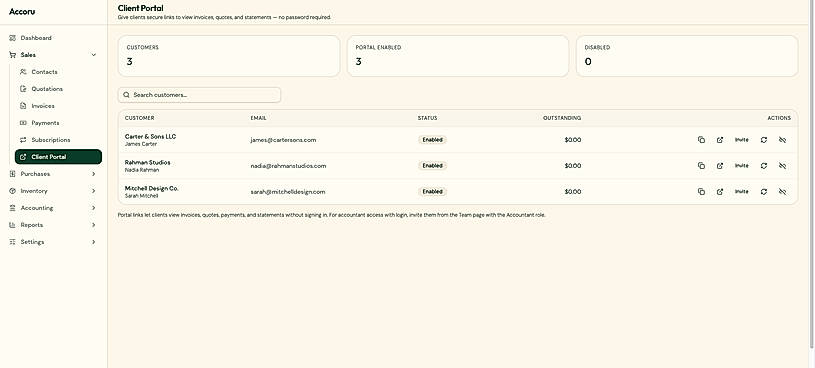Click Enabled badge for Mitchell Design Co.
The width and height of the screenshot is (815, 368).
tap(432, 192)
